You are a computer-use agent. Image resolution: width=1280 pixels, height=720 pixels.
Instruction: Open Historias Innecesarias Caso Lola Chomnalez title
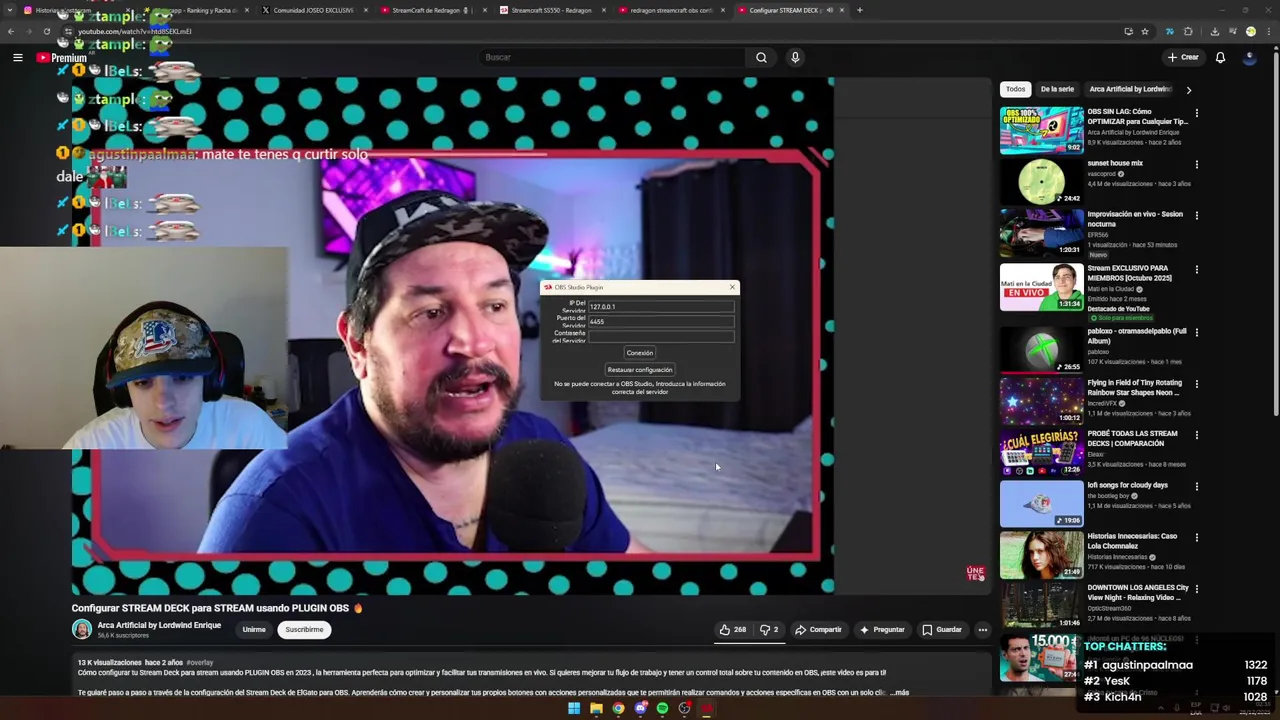click(1132, 541)
